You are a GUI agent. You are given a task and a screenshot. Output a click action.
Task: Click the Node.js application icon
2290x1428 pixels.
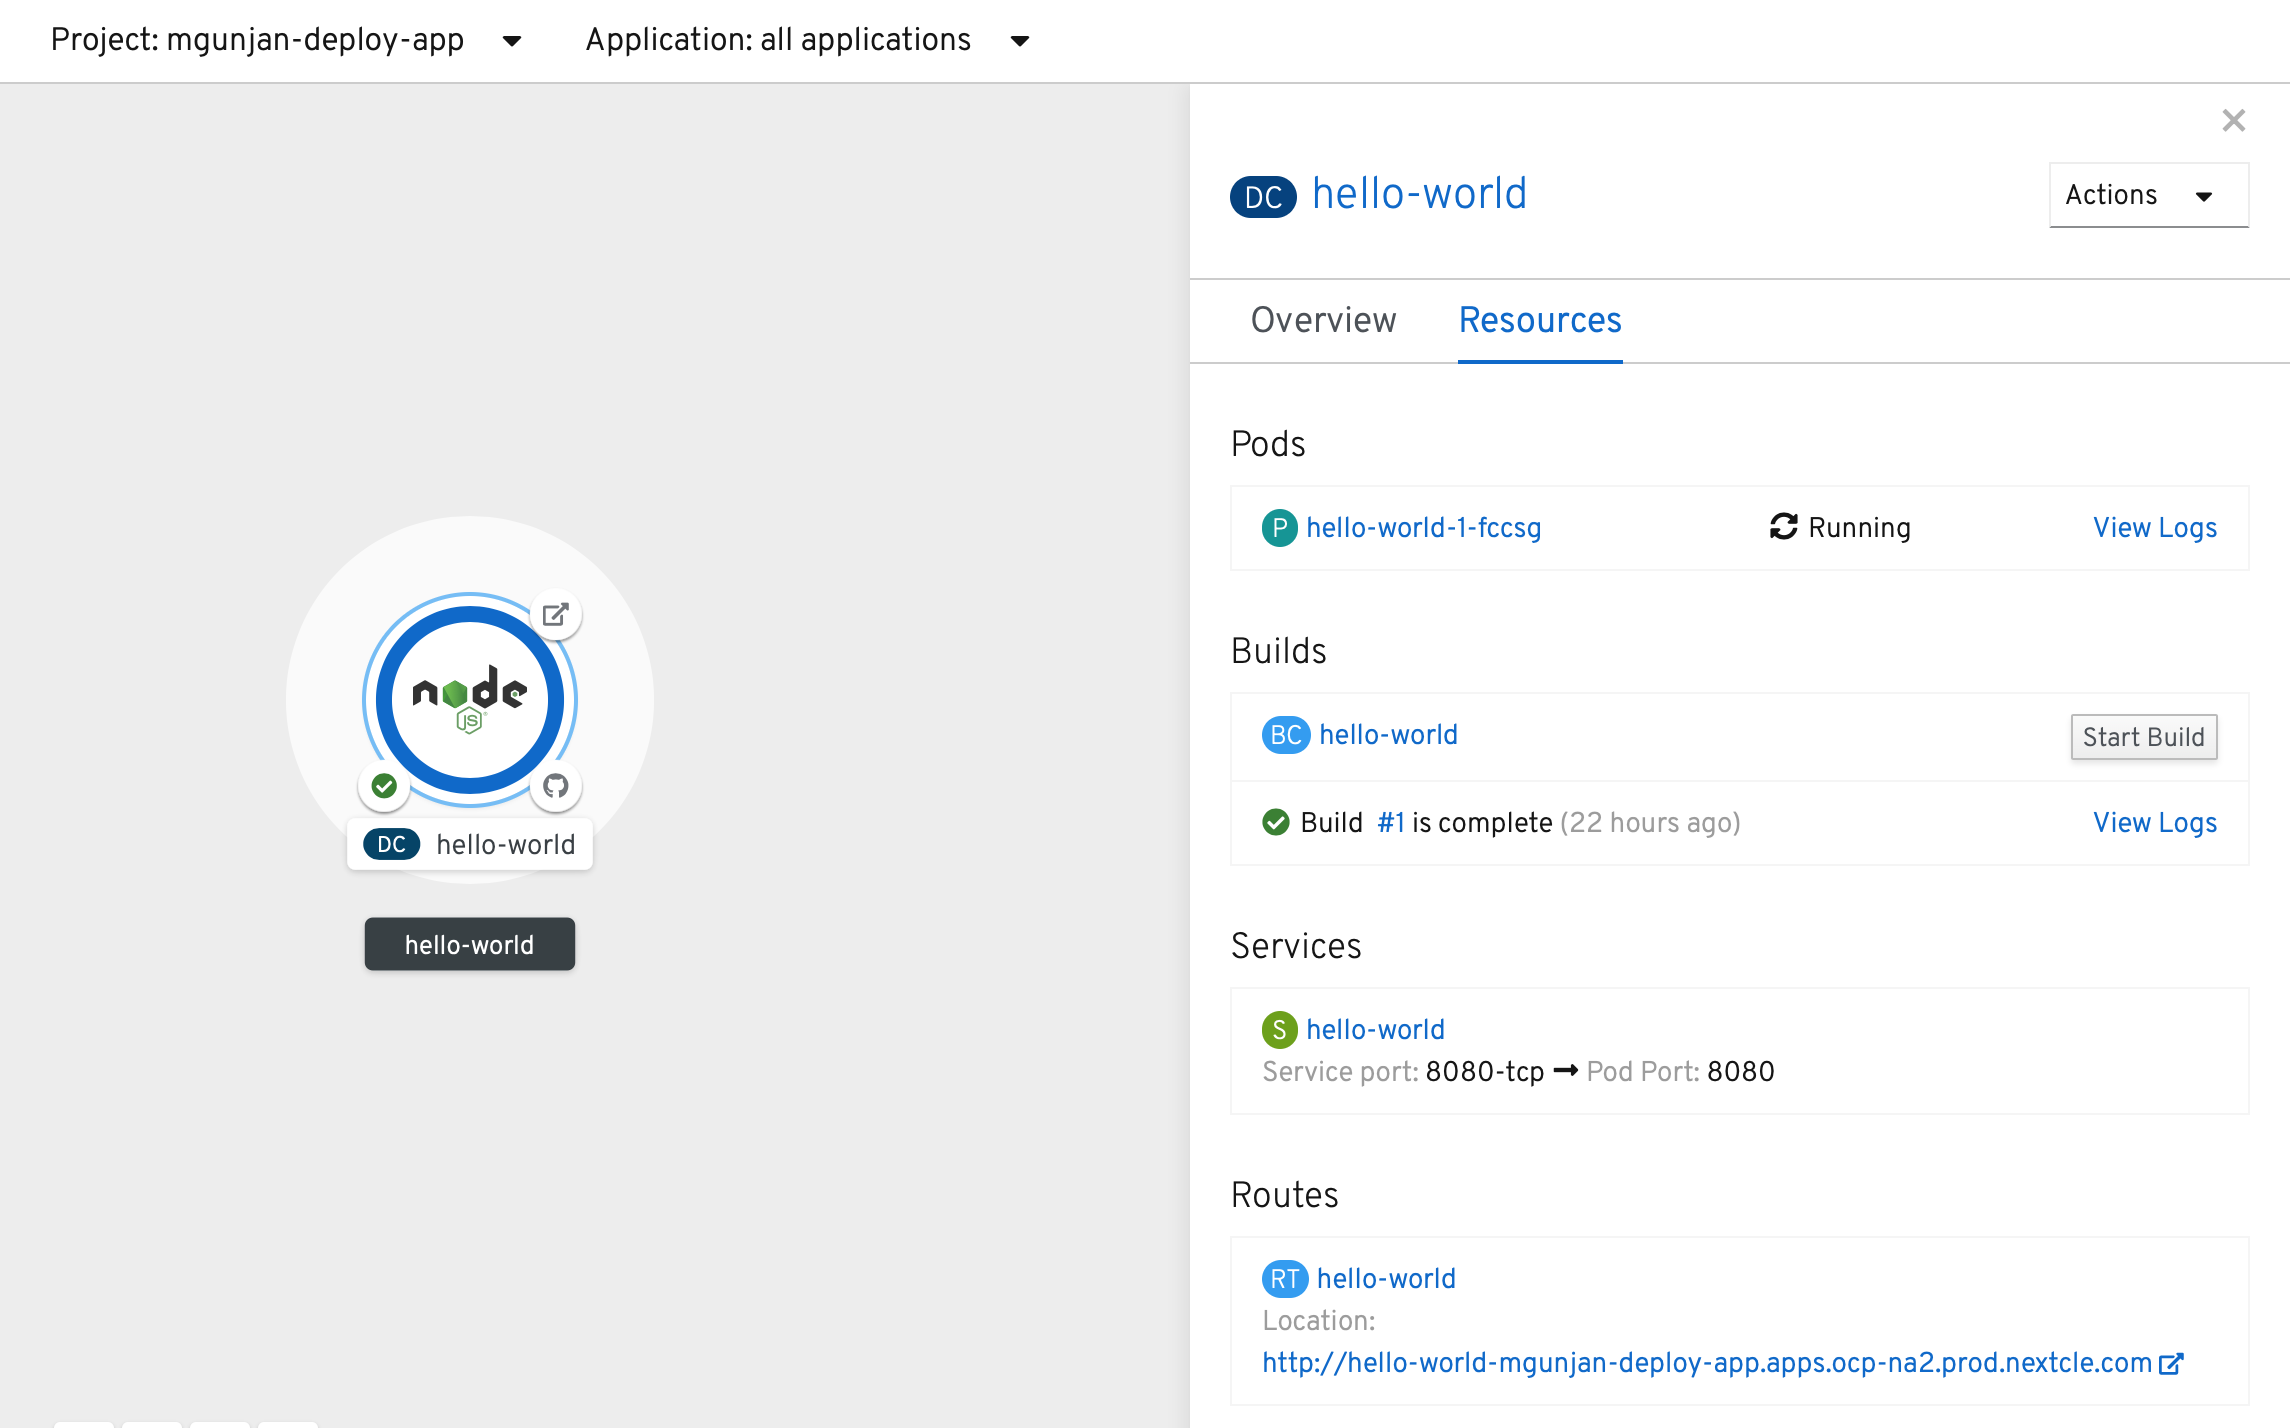(x=469, y=699)
